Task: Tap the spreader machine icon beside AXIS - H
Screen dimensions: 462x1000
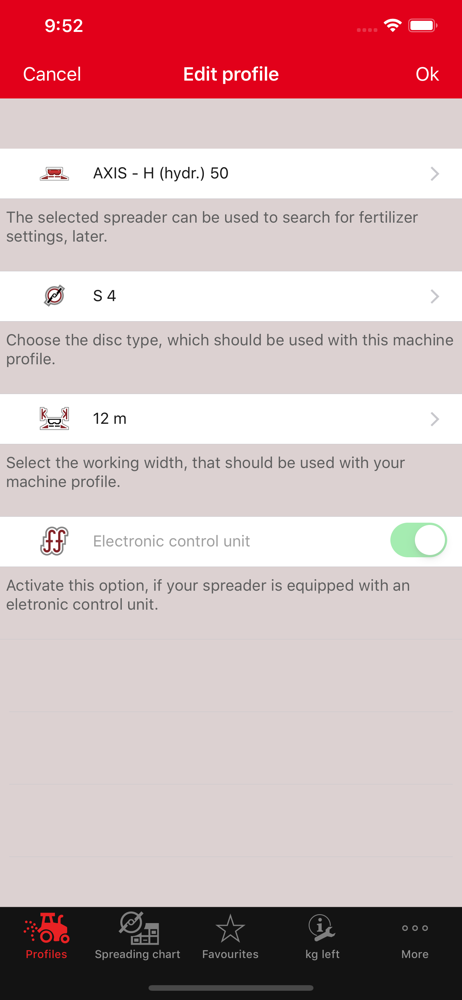Action: click(54, 173)
